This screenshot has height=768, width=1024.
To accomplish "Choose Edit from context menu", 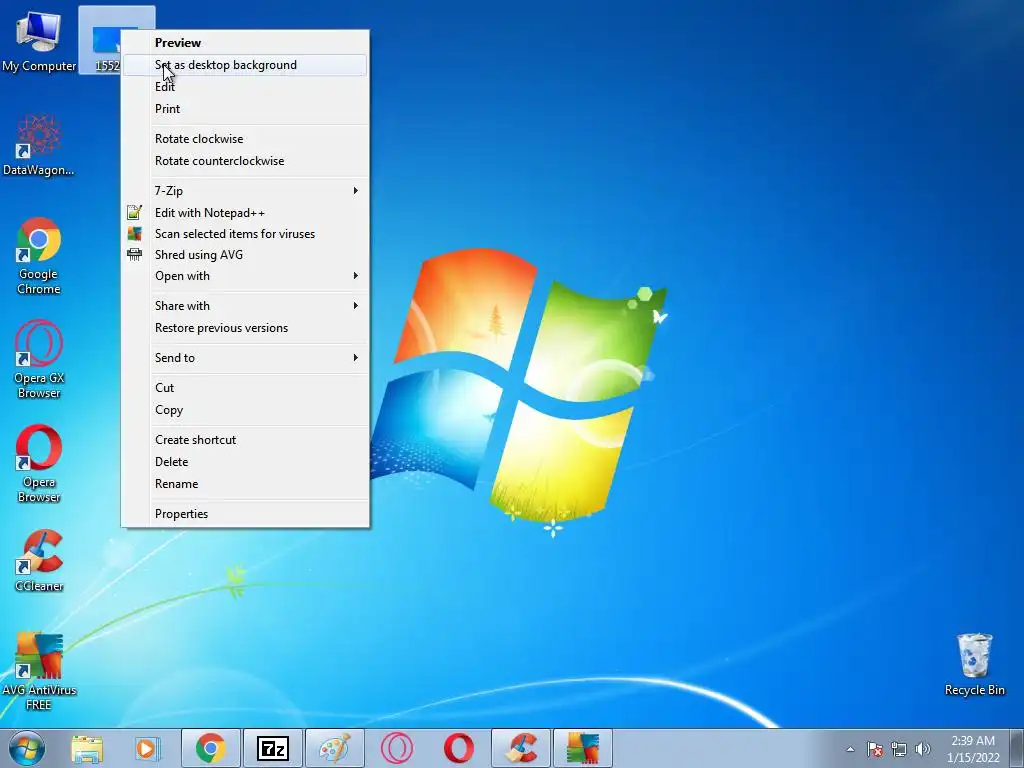I will (246, 87).
